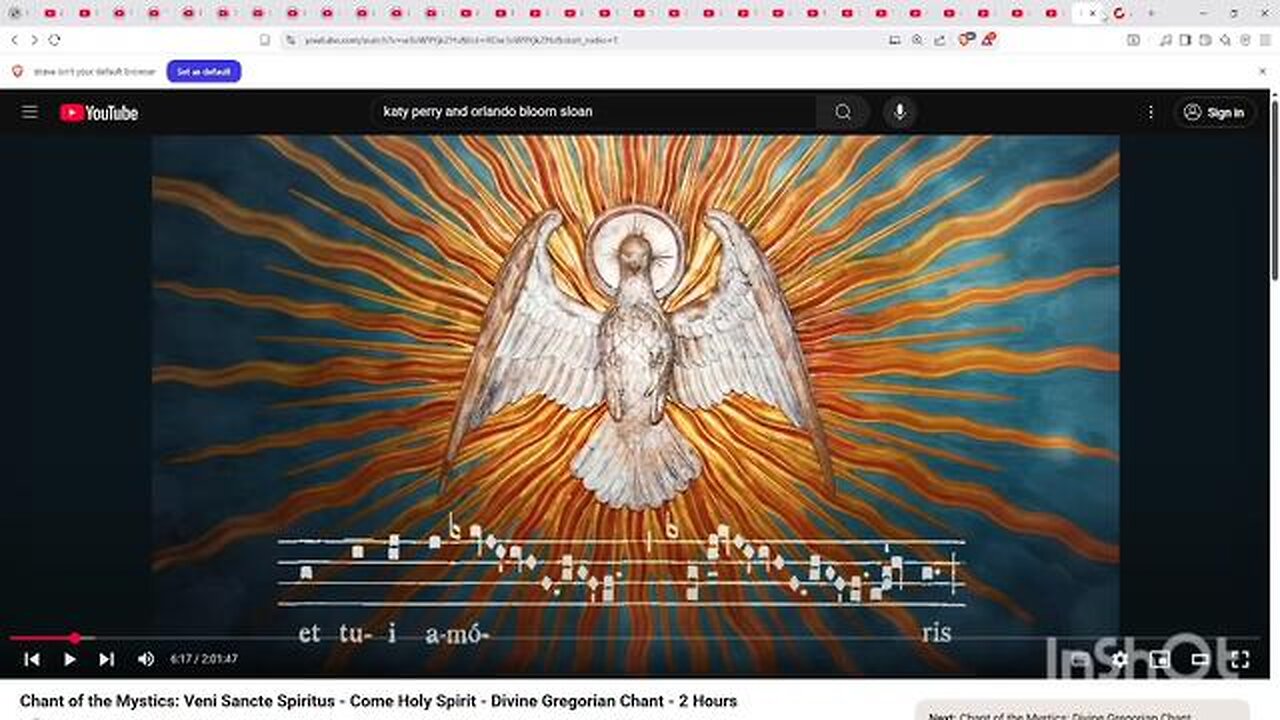The width and height of the screenshot is (1280, 720).
Task: Go forward in browser history
Action: click(x=34, y=40)
